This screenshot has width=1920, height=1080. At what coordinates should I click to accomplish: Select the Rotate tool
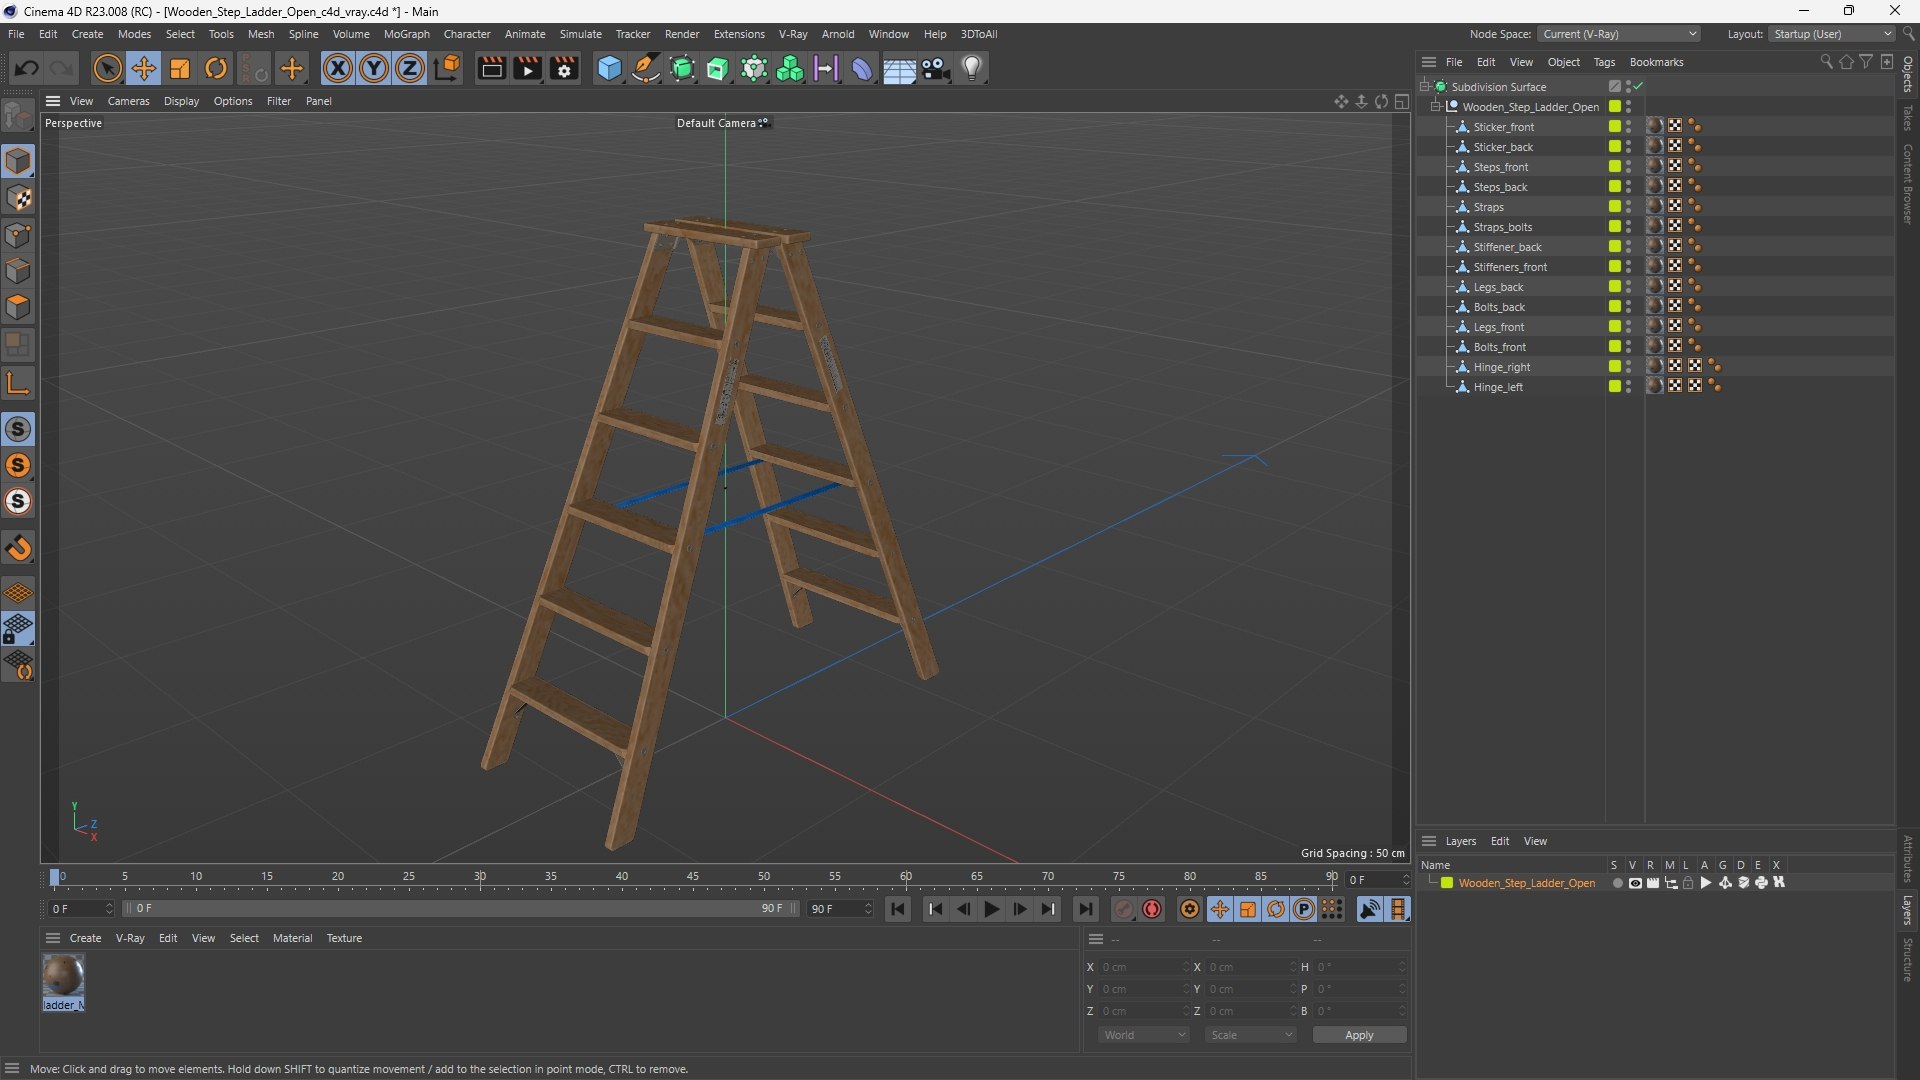216,68
